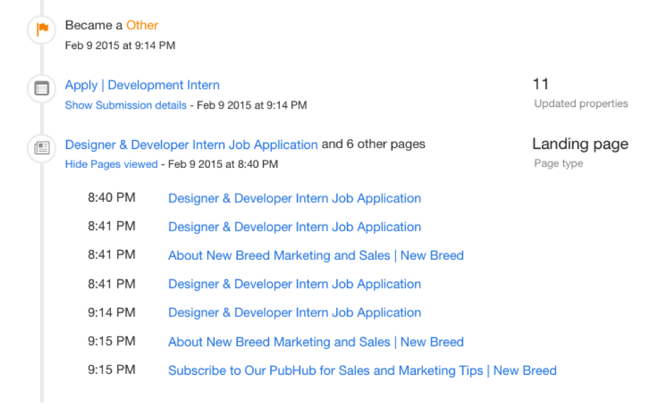Open Job Application link directly below 8:41 About link
This screenshot has width=650, height=403.
(294, 284)
